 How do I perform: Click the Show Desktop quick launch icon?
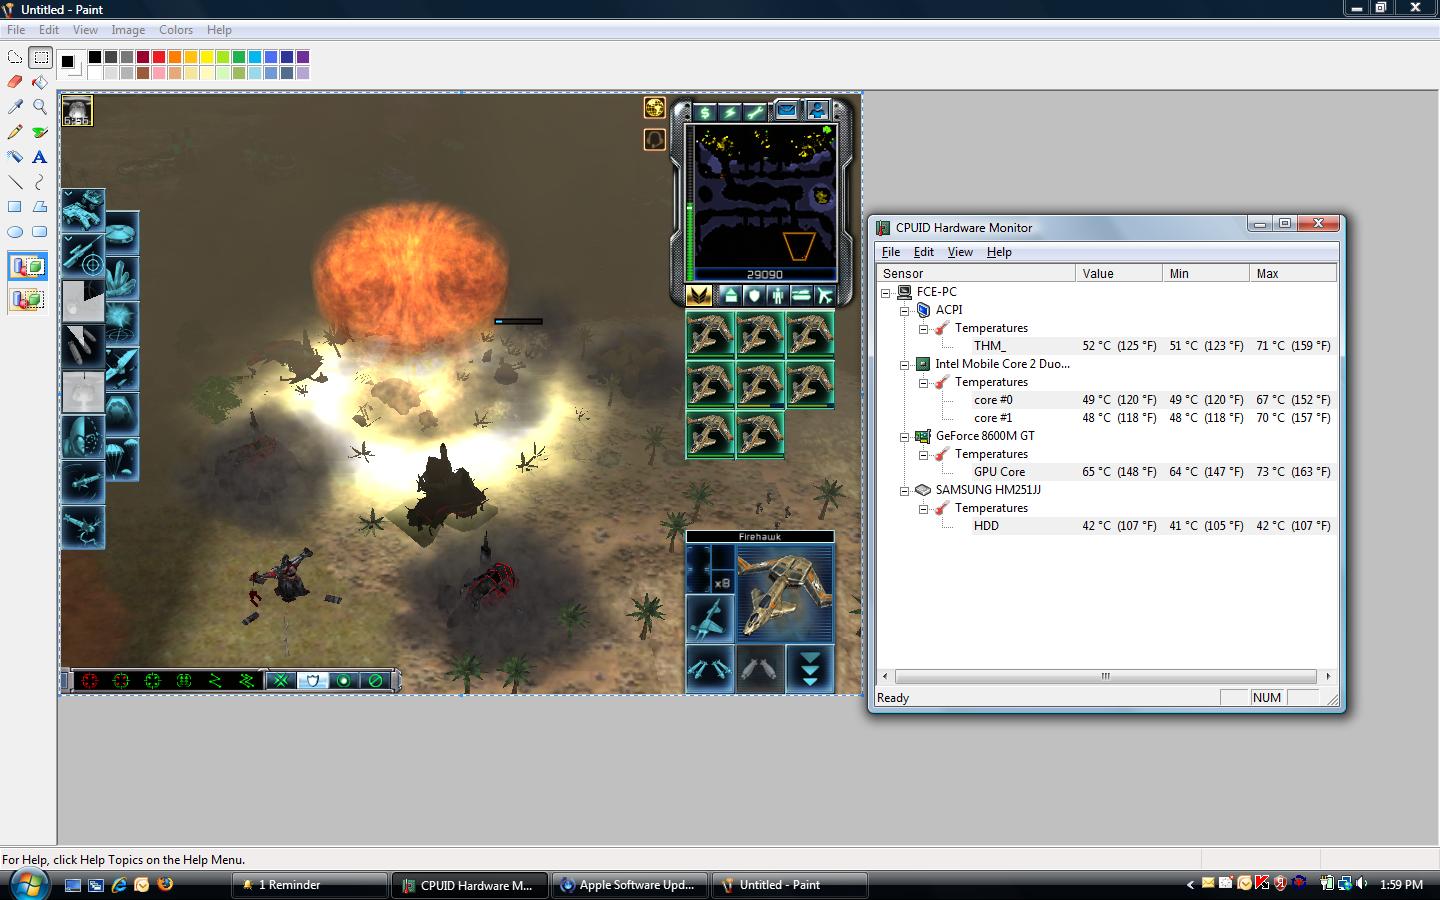click(73, 885)
